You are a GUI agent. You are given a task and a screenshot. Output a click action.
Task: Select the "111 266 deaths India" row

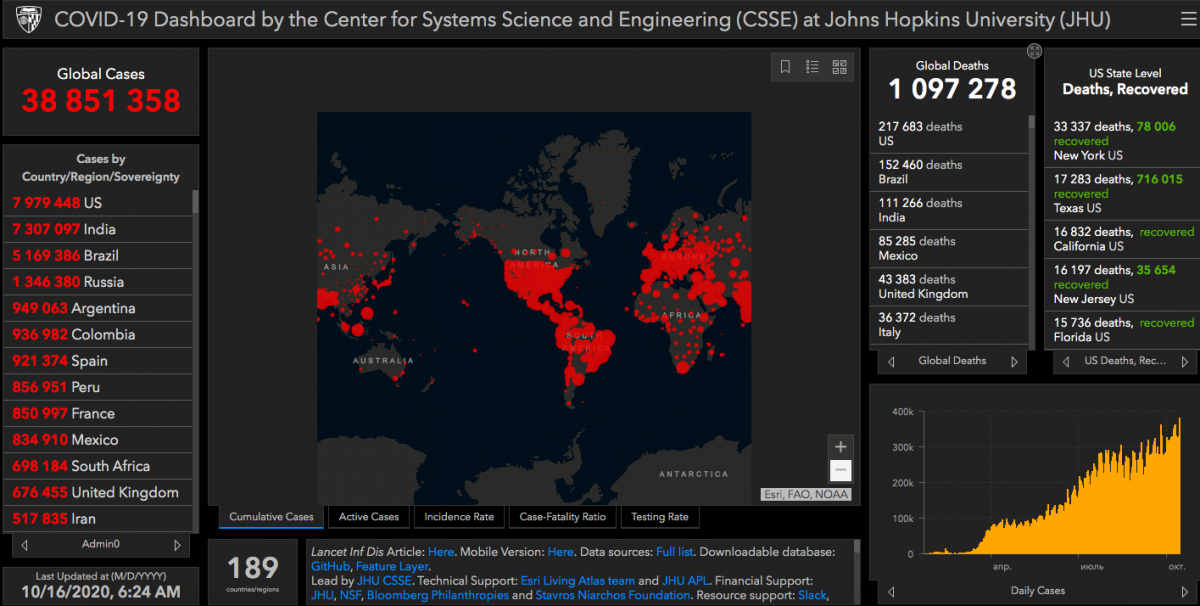949,210
